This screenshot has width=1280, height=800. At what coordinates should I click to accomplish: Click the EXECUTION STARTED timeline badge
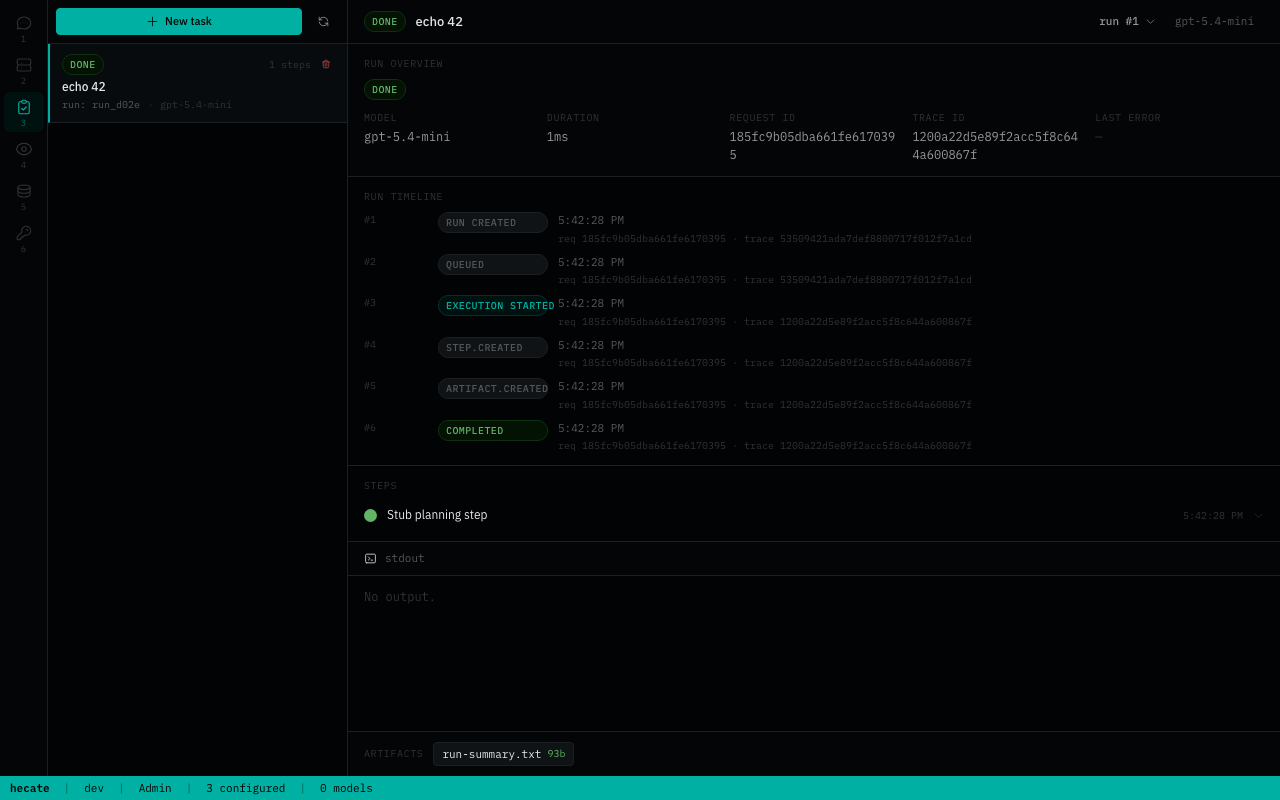(492, 306)
